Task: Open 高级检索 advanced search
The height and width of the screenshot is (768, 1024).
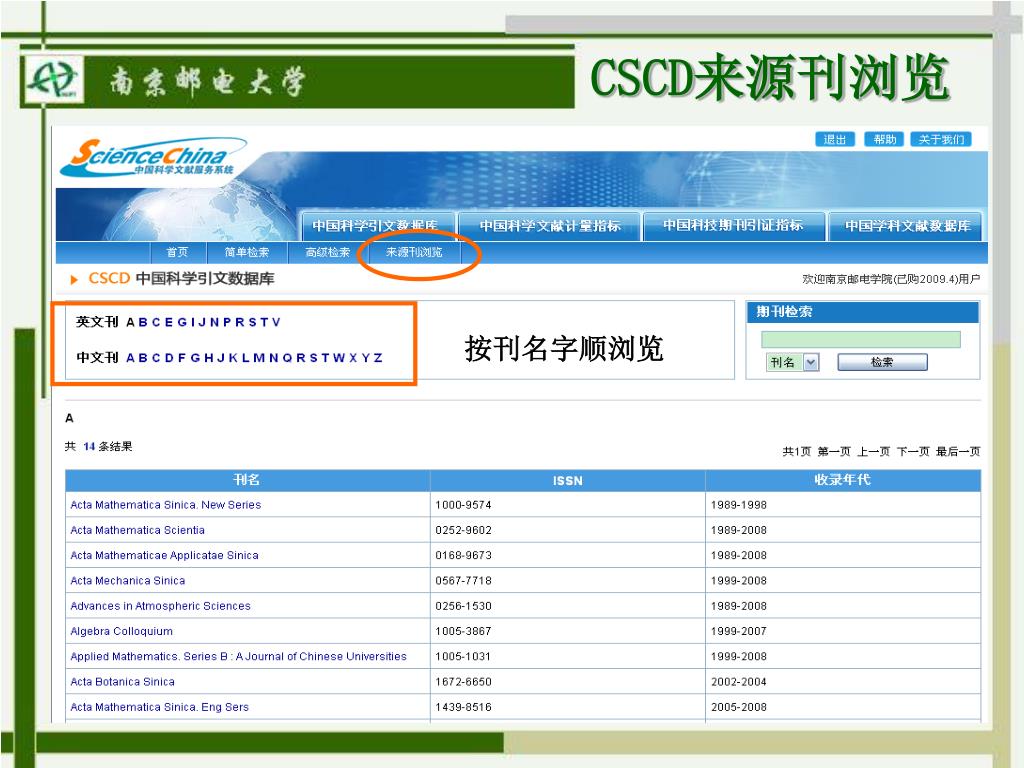Action: coord(328,252)
